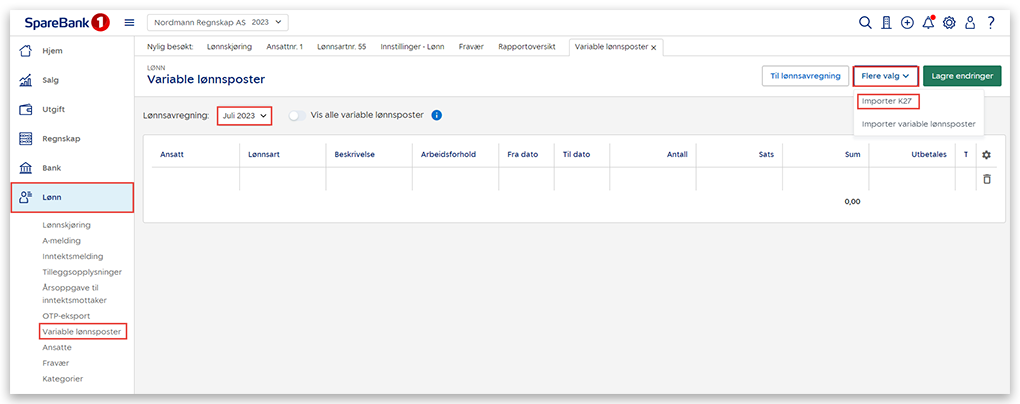1020x404 pixels.
Task: Delete row with trash can icon
Action: click(986, 179)
